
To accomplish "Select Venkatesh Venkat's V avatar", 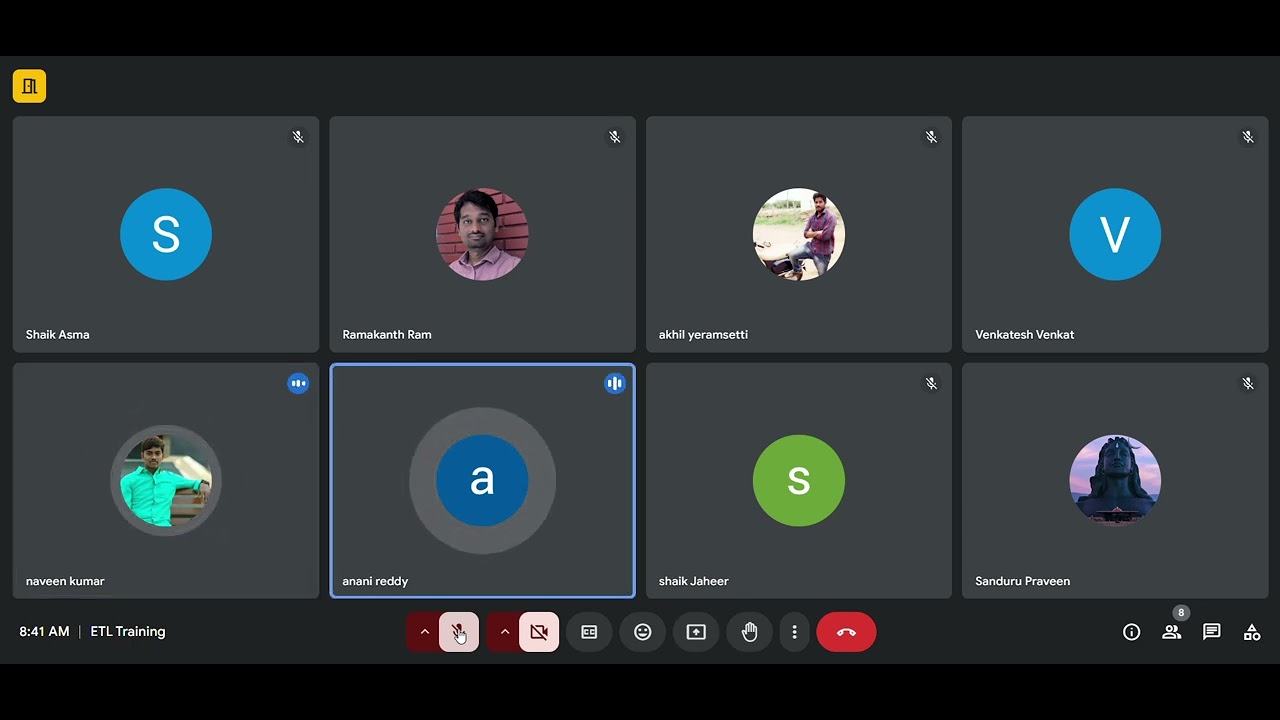I will click(x=1115, y=234).
